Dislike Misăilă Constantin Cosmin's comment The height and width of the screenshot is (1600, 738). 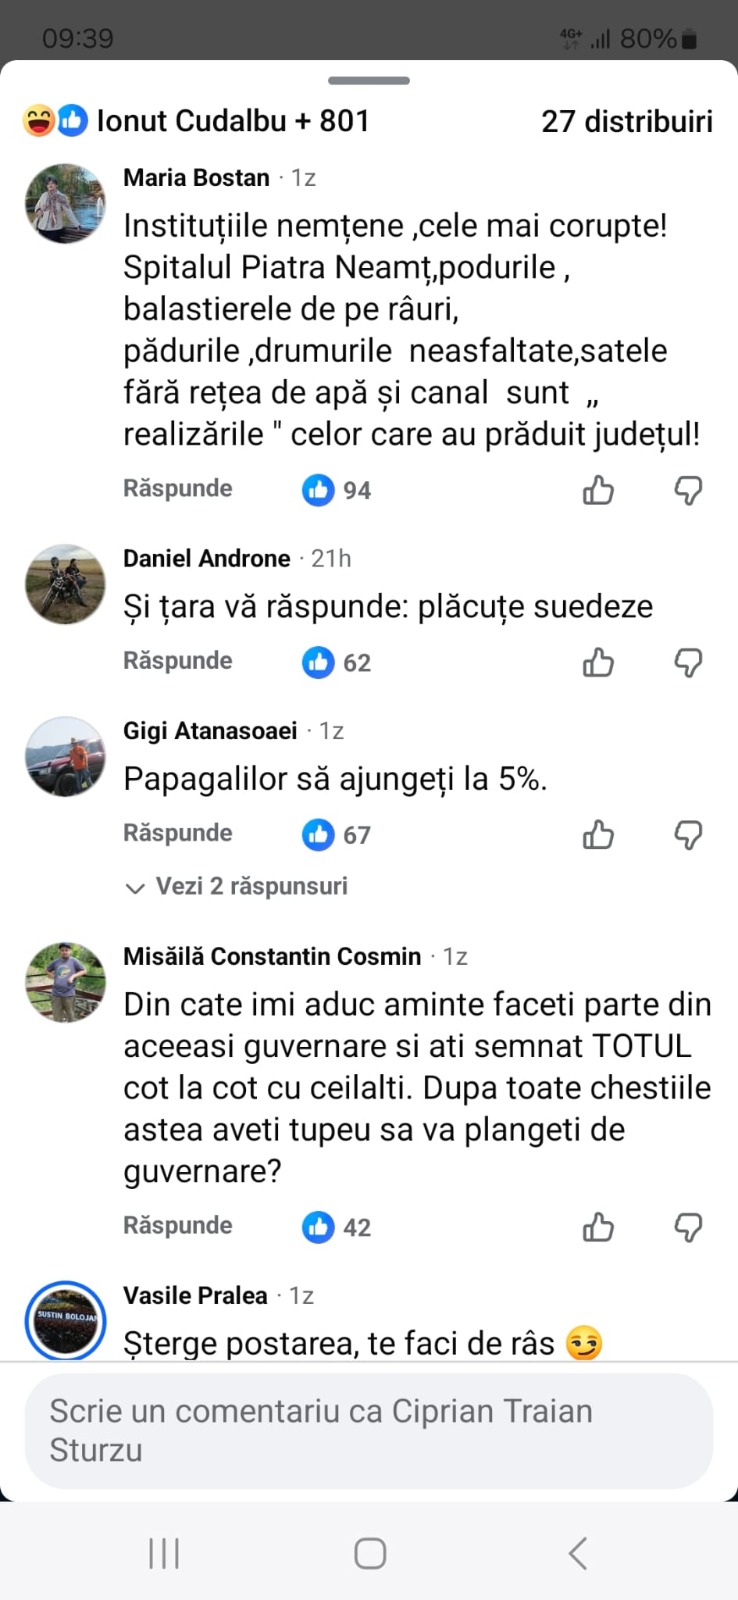tap(688, 1227)
